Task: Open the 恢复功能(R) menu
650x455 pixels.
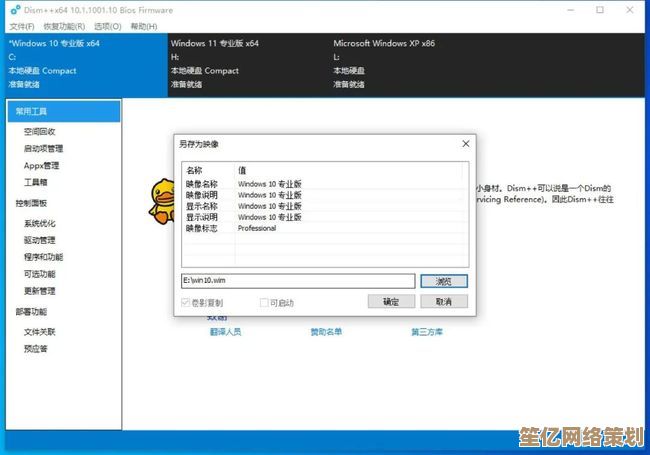Action: 64,27
